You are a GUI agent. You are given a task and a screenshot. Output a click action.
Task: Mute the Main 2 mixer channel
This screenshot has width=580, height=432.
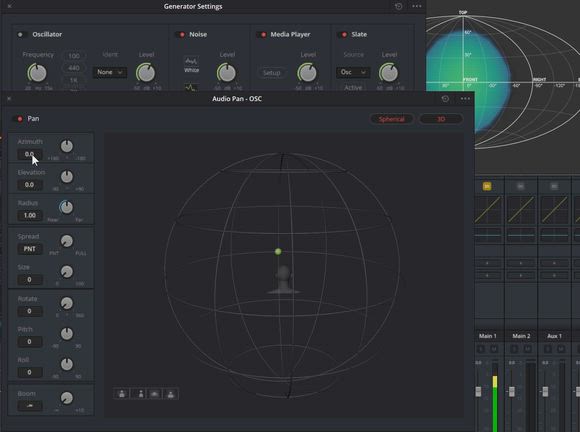click(527, 349)
